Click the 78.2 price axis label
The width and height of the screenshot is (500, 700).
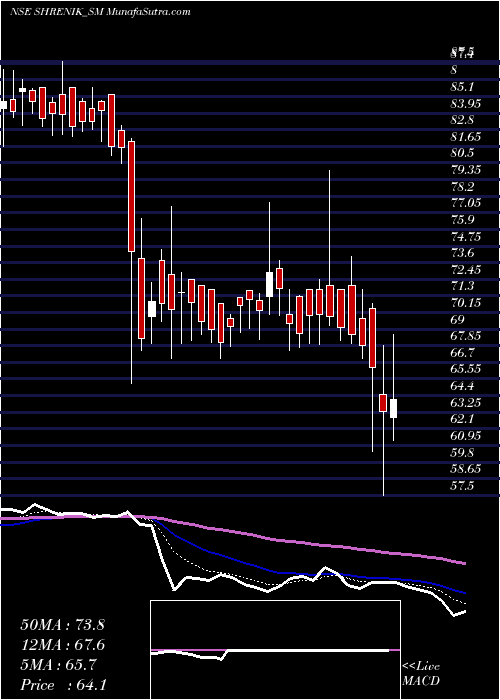pos(462,187)
